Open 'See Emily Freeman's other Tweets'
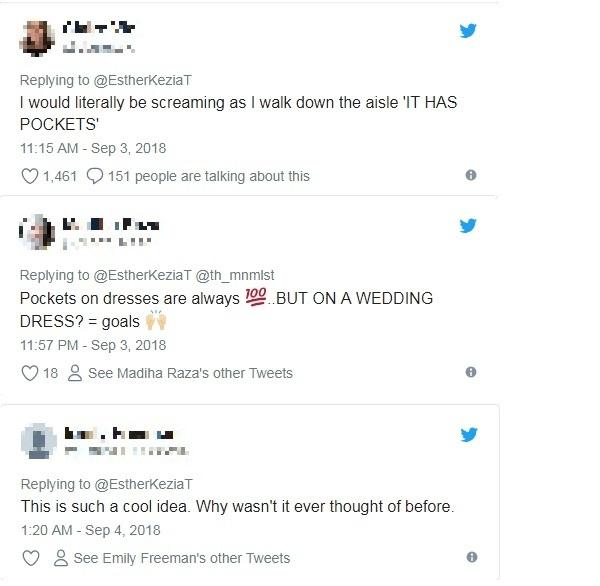 click(x=181, y=558)
